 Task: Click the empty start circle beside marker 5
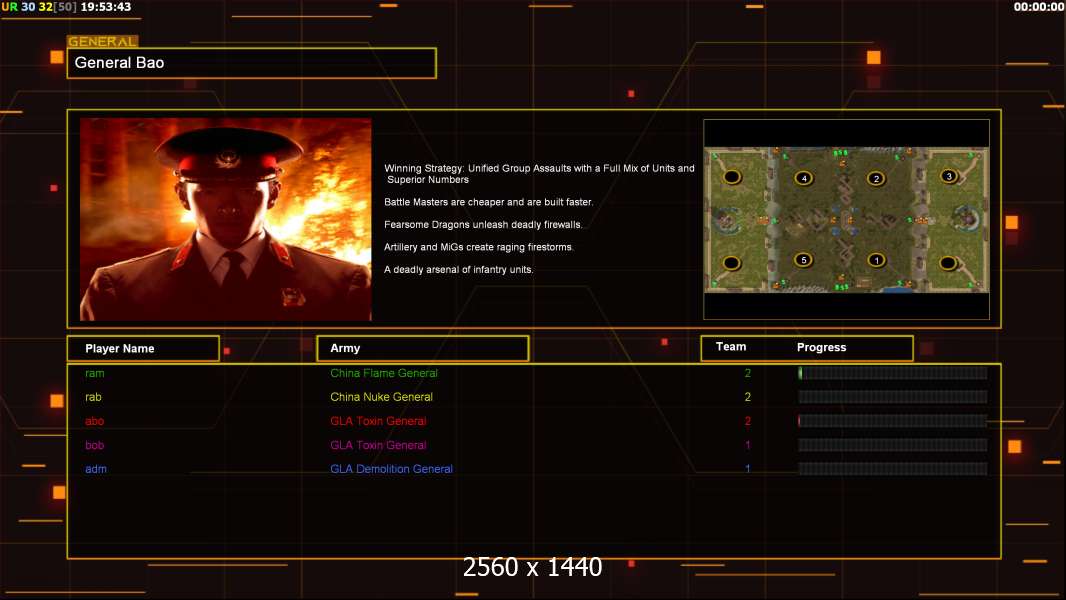click(732, 262)
